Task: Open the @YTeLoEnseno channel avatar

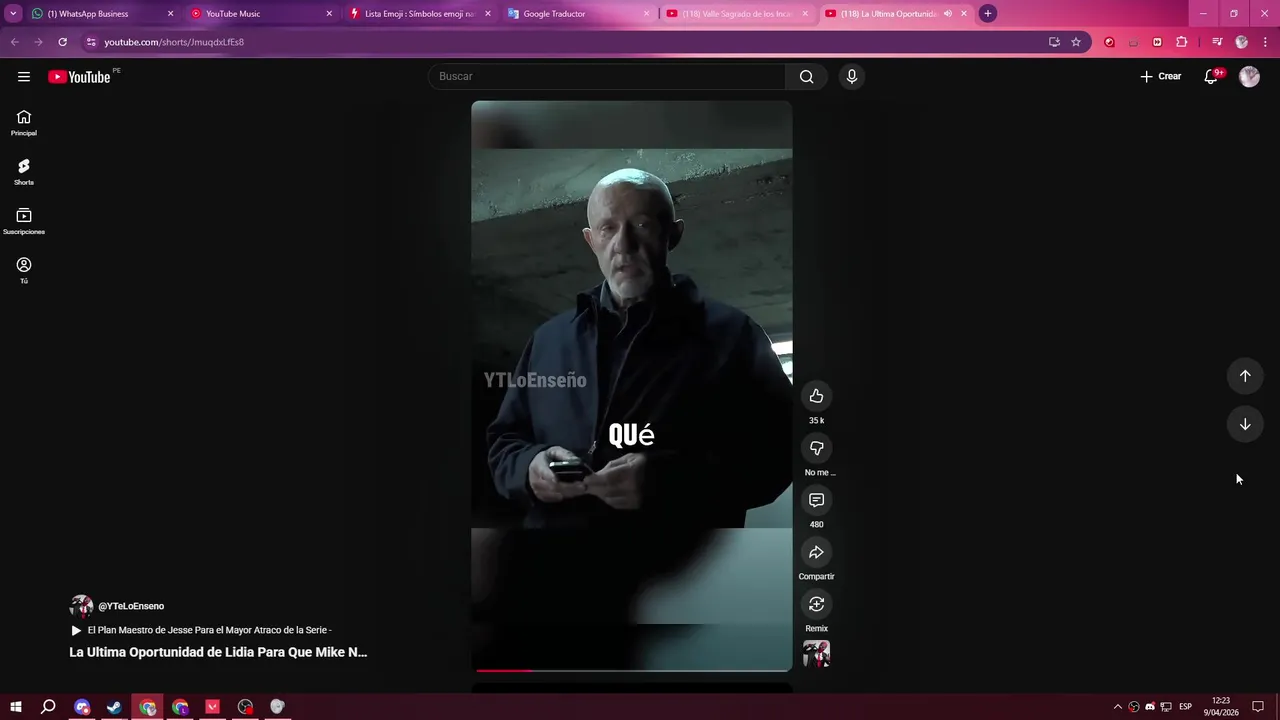Action: click(x=81, y=606)
